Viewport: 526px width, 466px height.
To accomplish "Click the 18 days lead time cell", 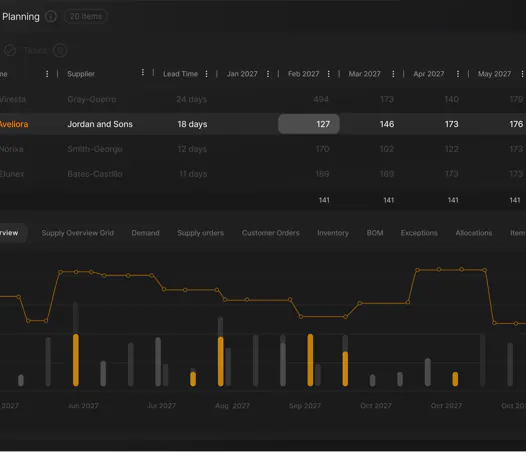I will coord(192,124).
